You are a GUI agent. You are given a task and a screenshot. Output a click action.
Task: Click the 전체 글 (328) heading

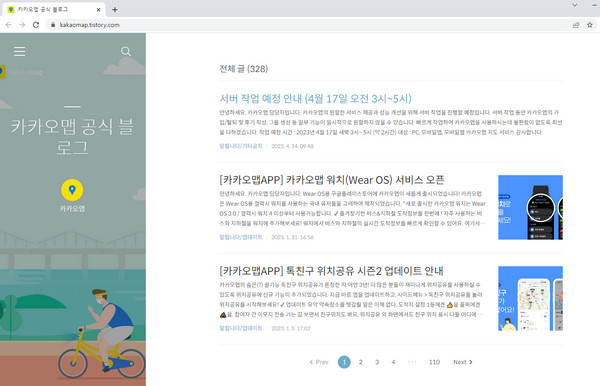pos(243,69)
